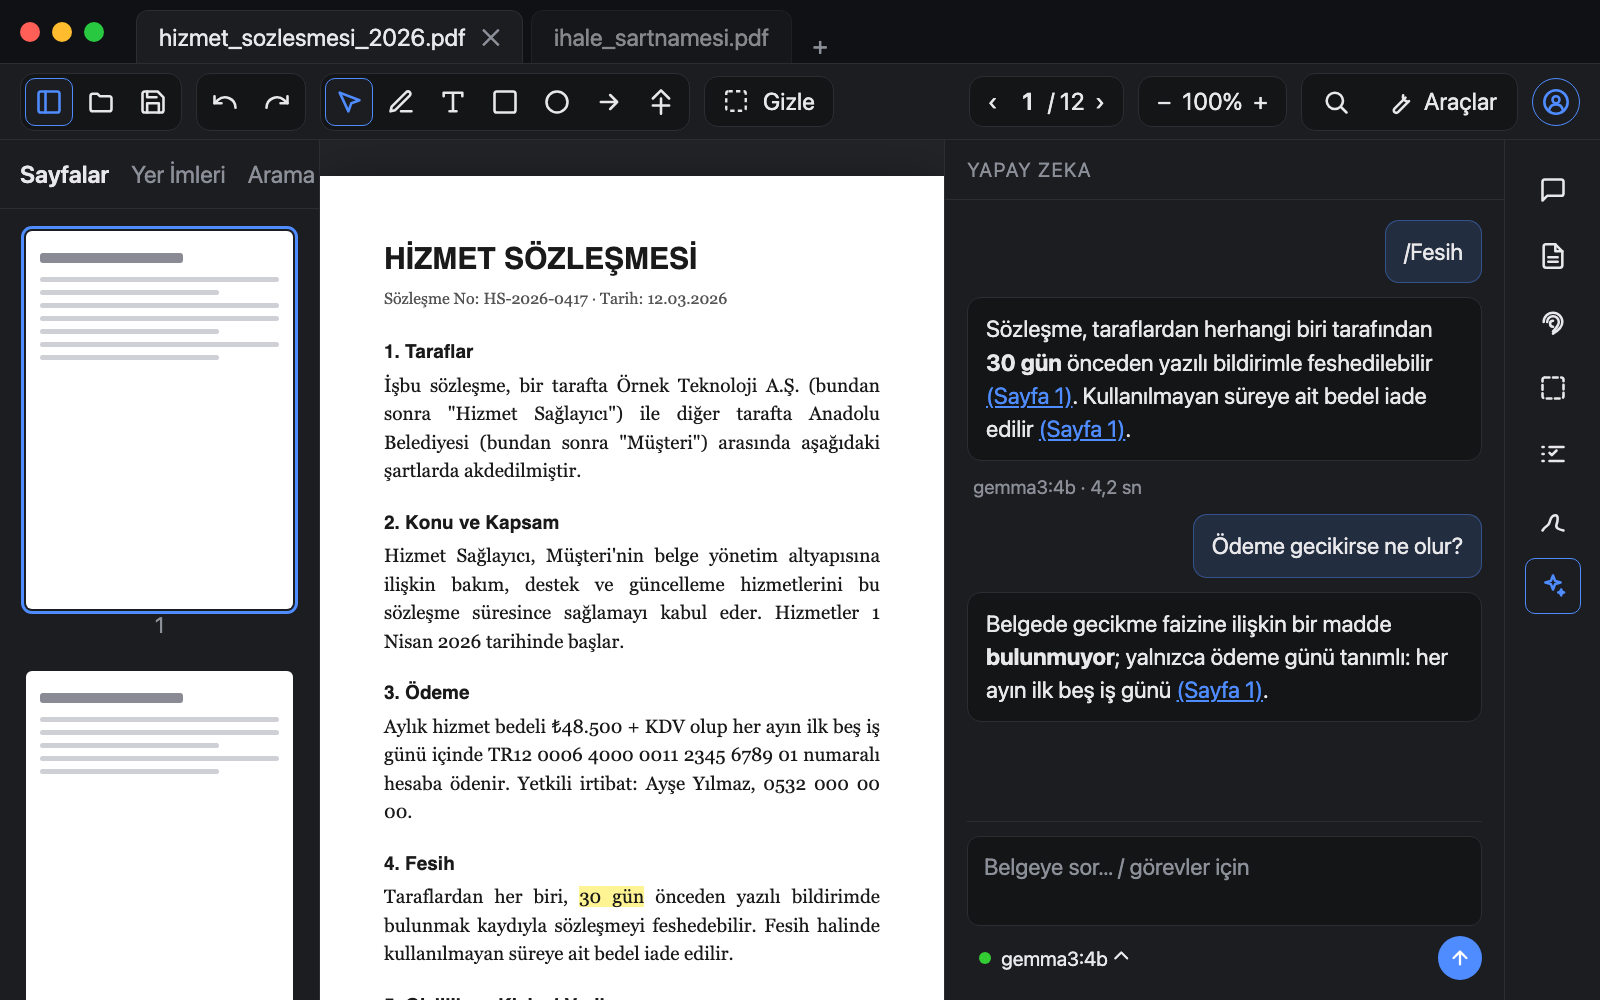The width and height of the screenshot is (1600, 1000).
Task: Follow the Sayfa 1 link after 'iade edilir'
Action: click(1083, 429)
